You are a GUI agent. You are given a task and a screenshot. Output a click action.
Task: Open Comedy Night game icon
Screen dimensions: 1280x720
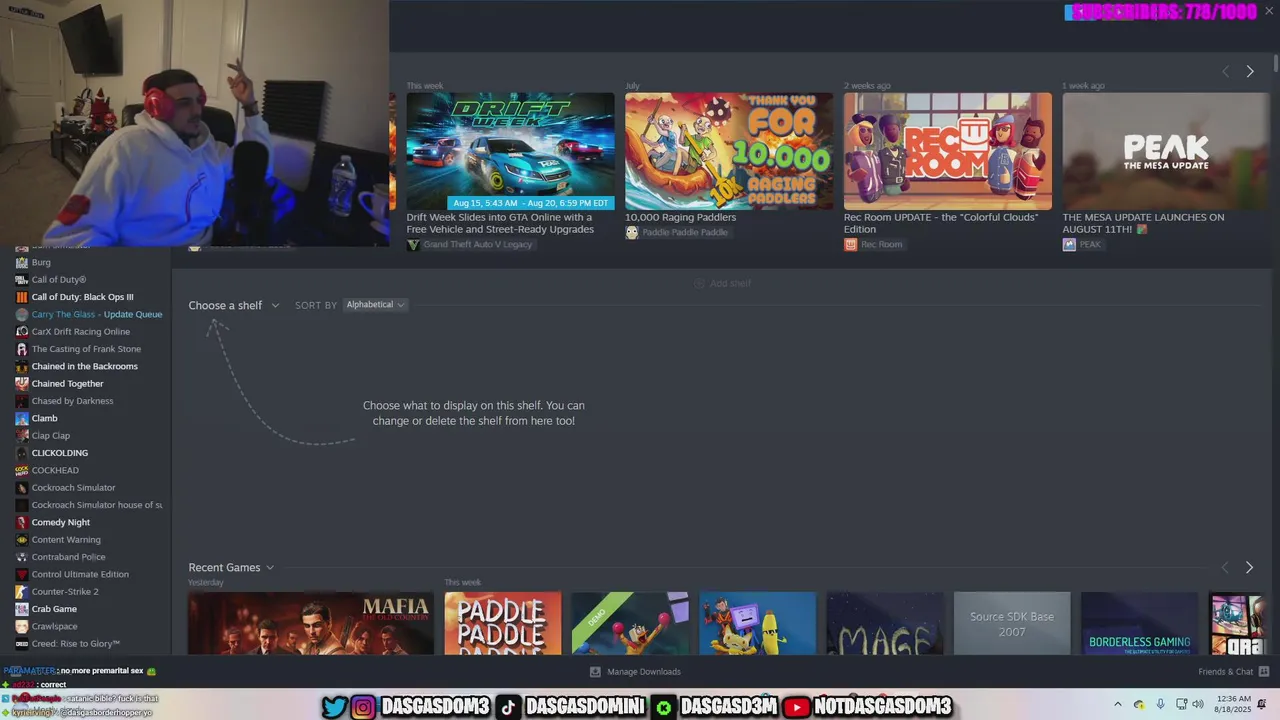(x=22, y=522)
